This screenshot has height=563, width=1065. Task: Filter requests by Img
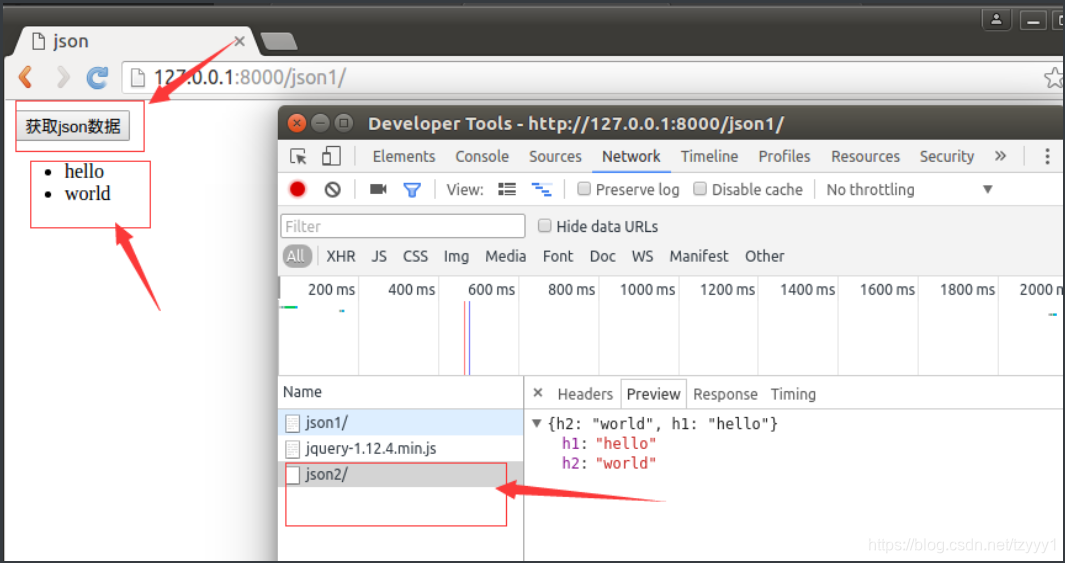click(x=456, y=256)
